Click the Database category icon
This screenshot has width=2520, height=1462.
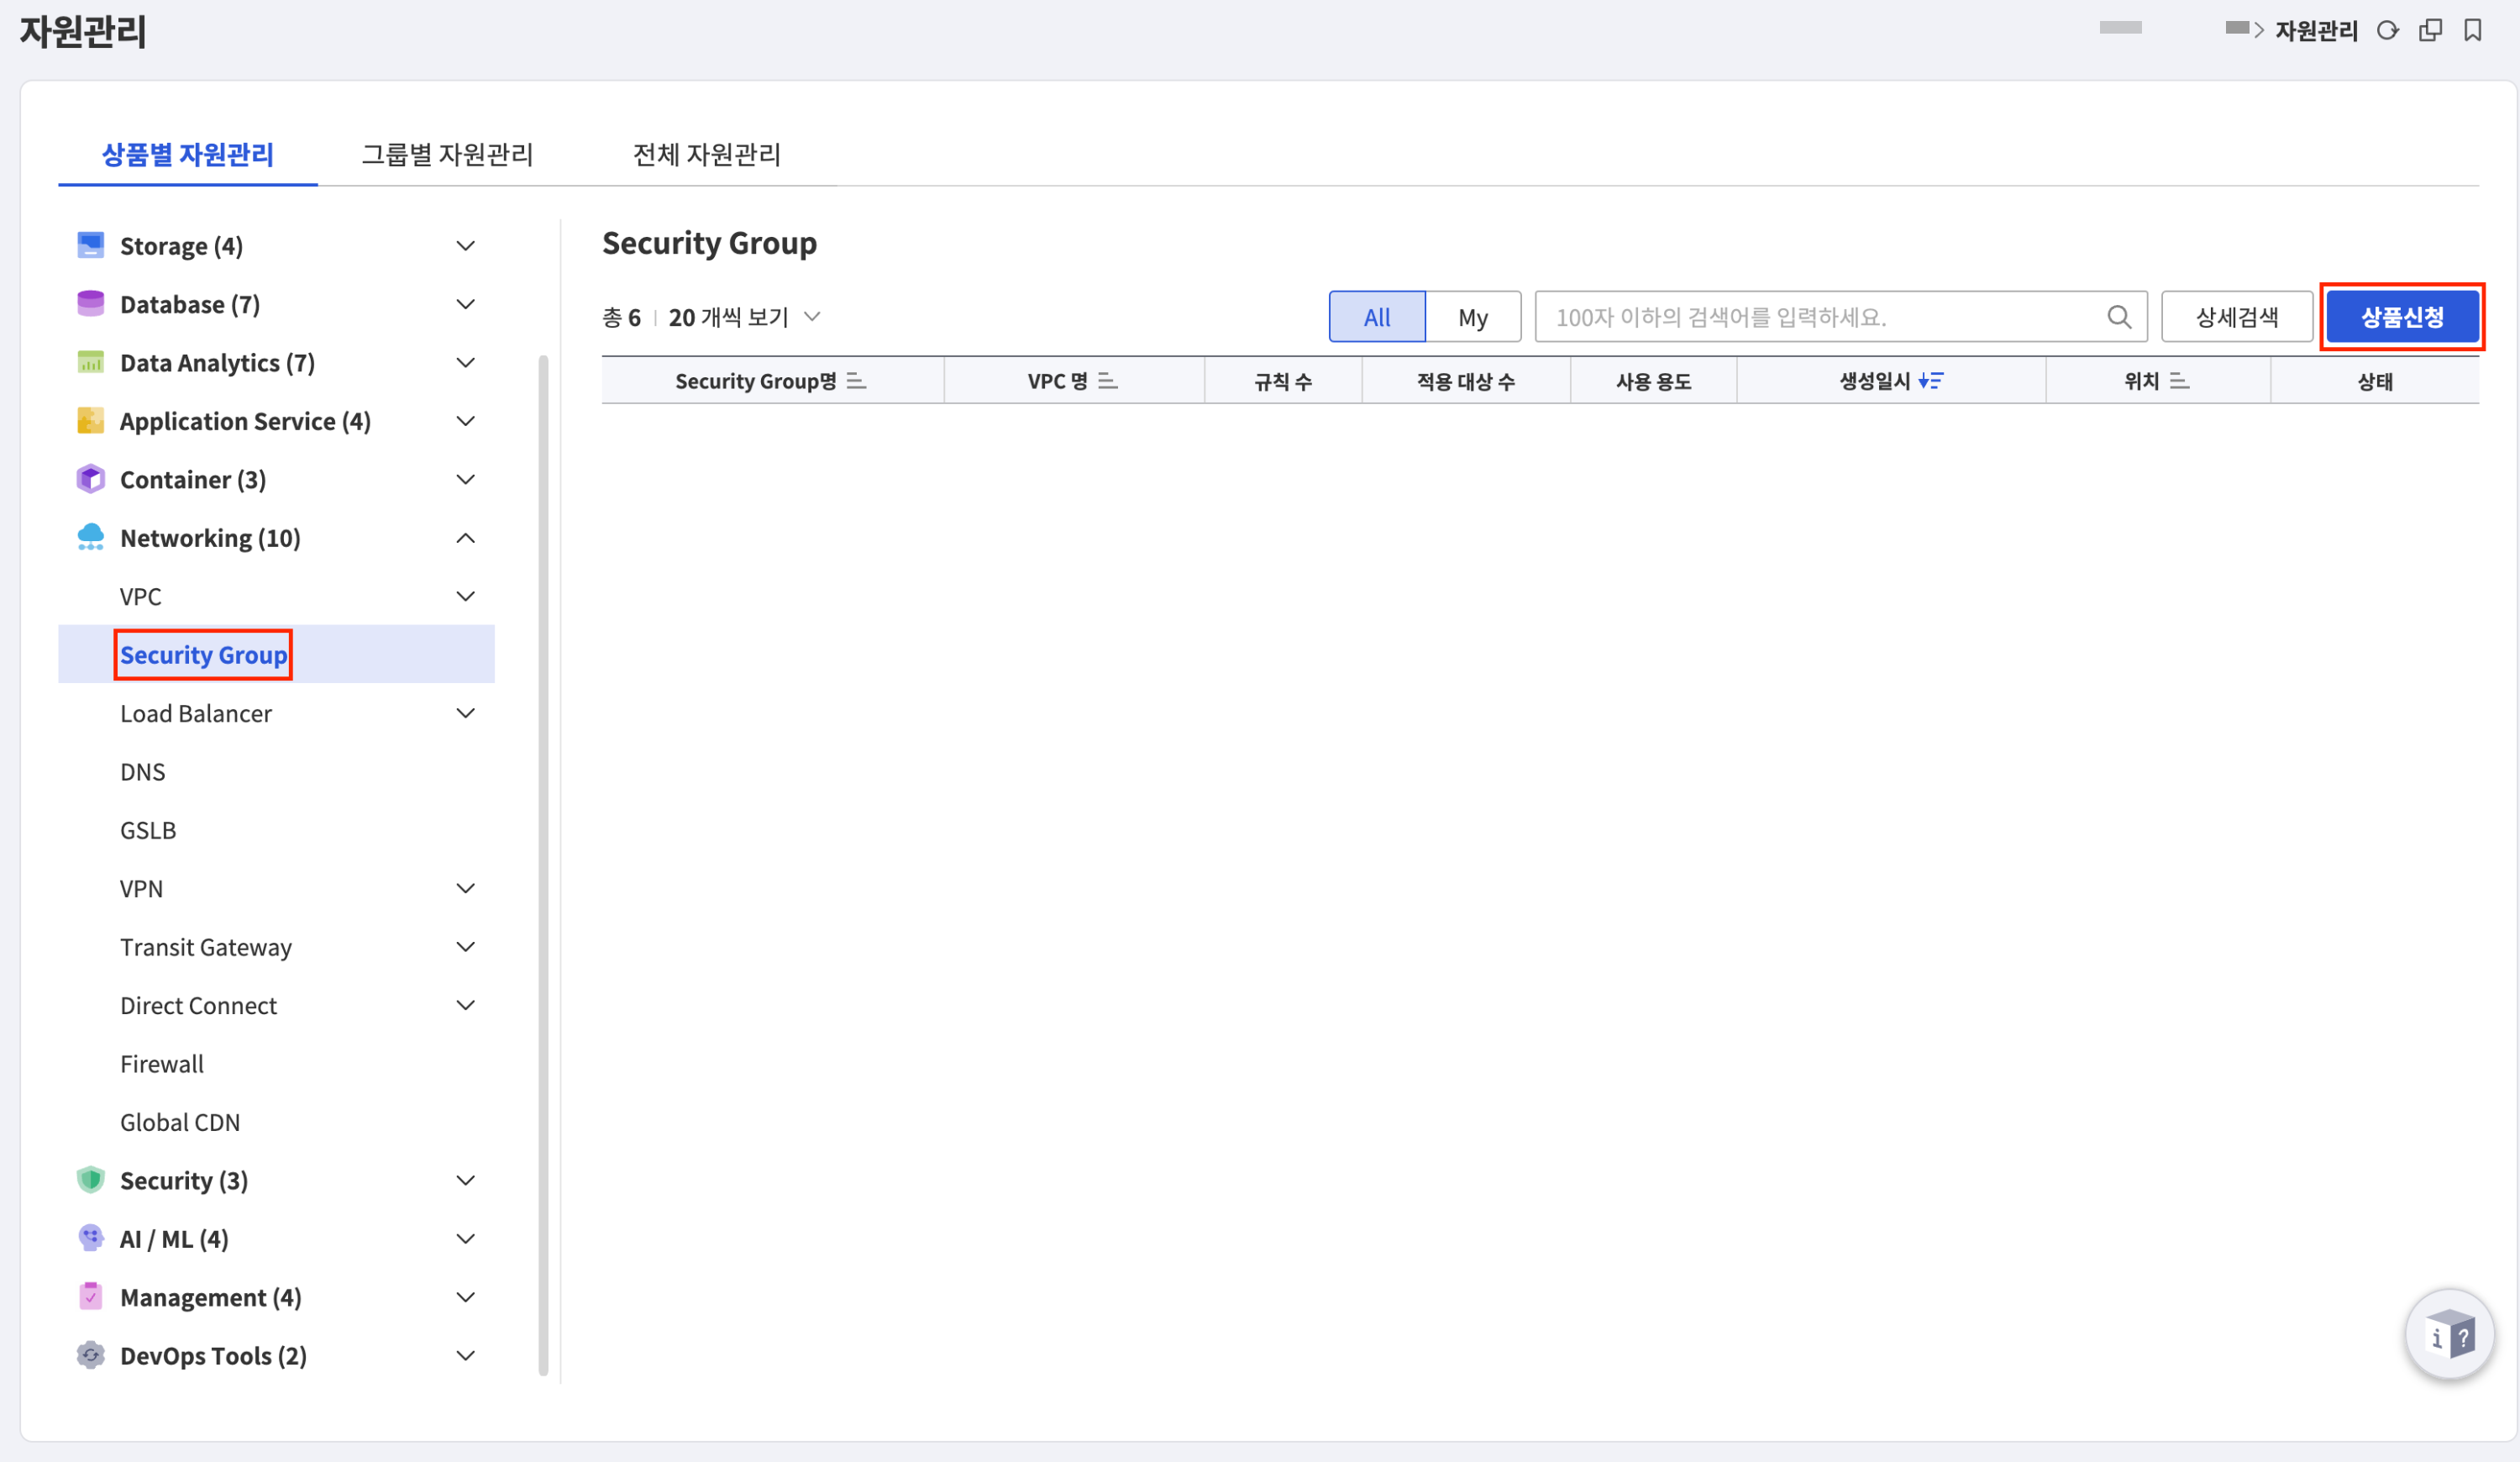pos(90,303)
